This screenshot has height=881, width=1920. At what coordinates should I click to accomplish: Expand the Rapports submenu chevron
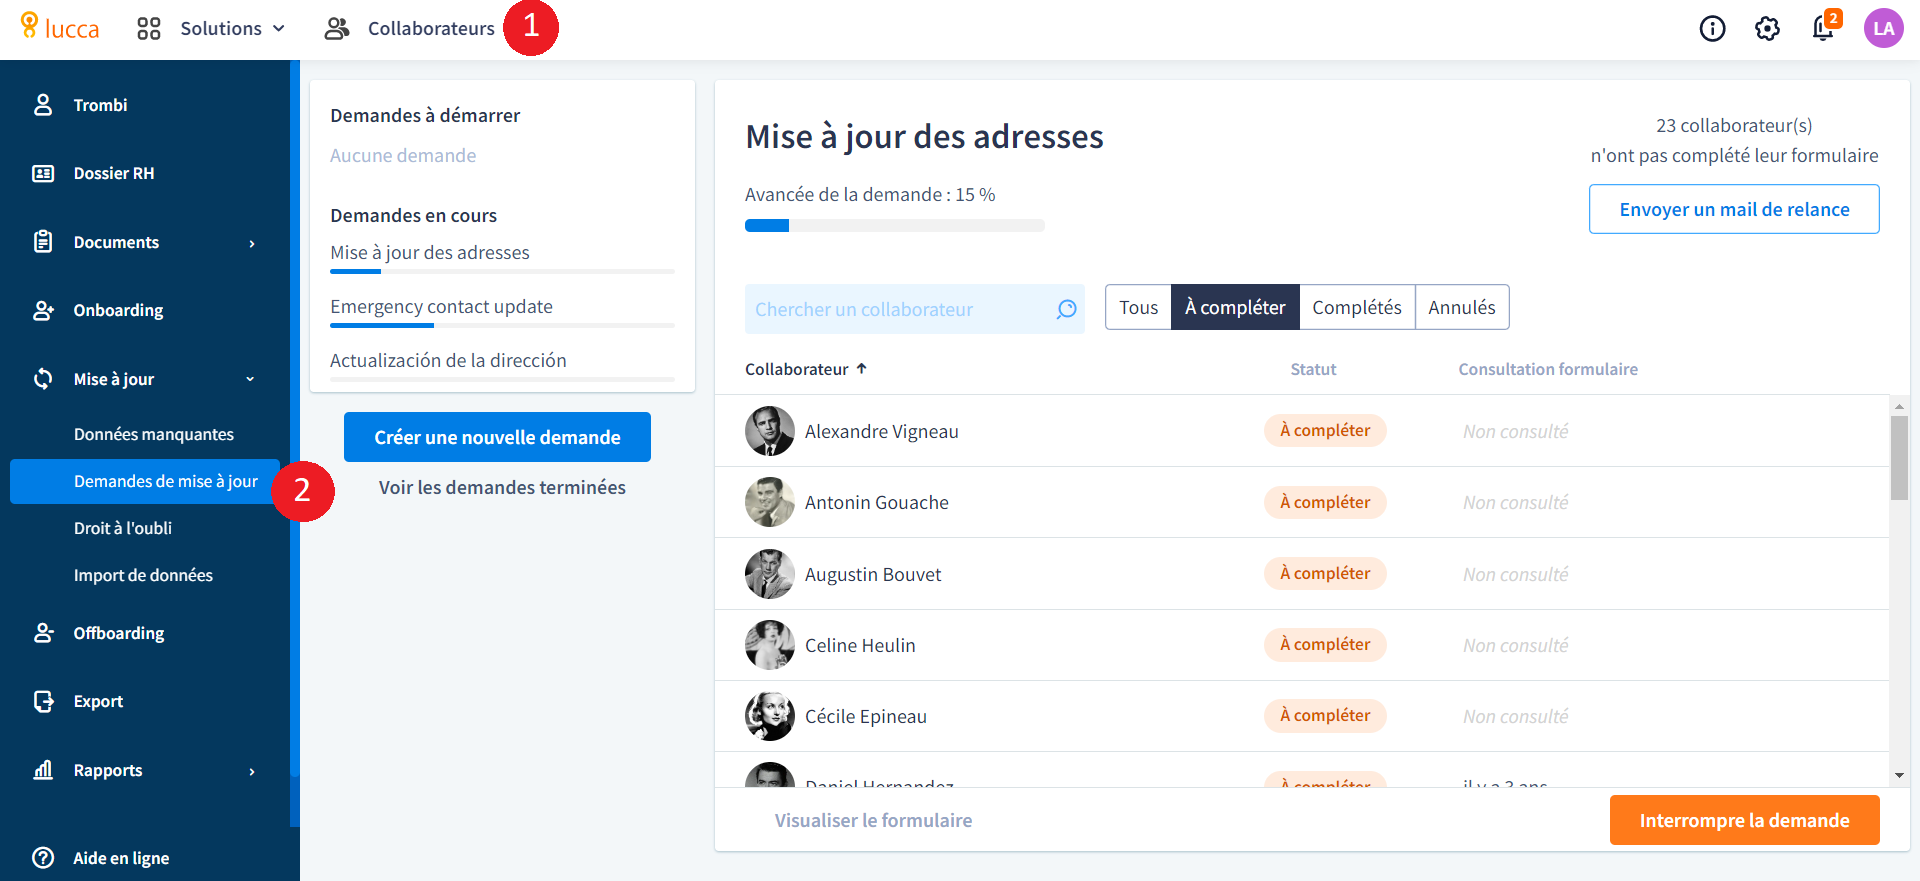click(252, 771)
